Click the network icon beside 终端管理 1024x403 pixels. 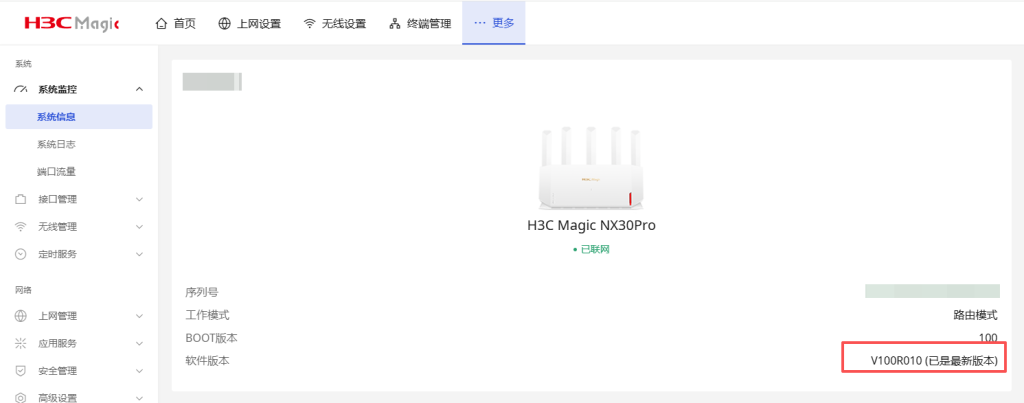pos(394,24)
